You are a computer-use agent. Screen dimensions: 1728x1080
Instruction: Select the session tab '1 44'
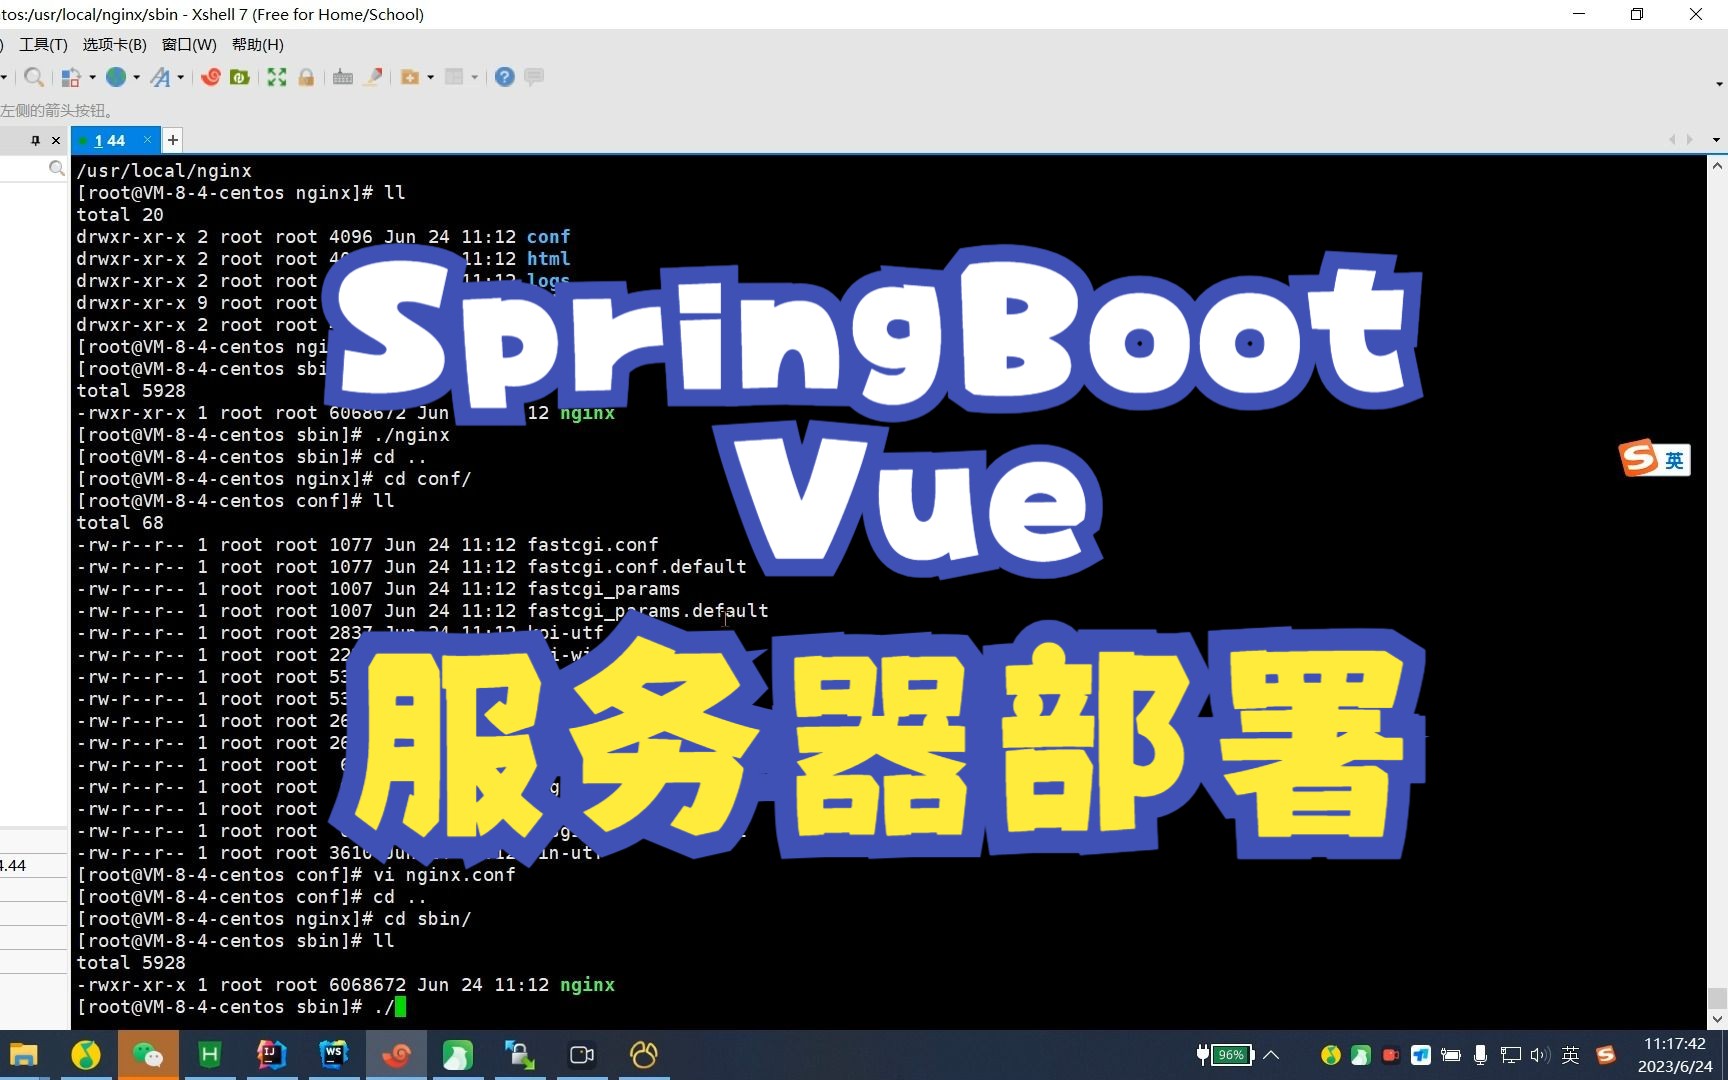109,141
